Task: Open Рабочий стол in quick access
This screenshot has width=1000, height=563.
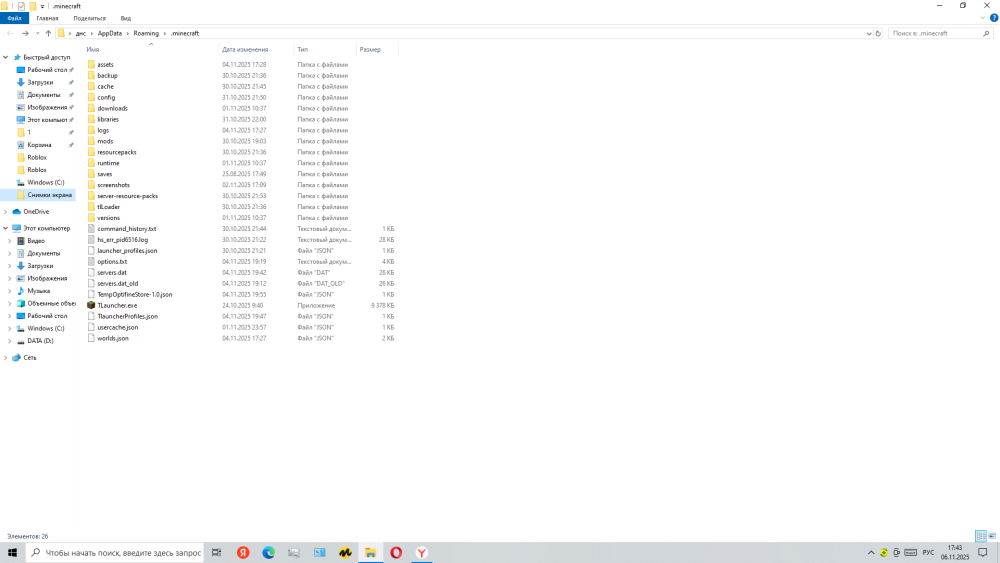Action: click(47, 70)
